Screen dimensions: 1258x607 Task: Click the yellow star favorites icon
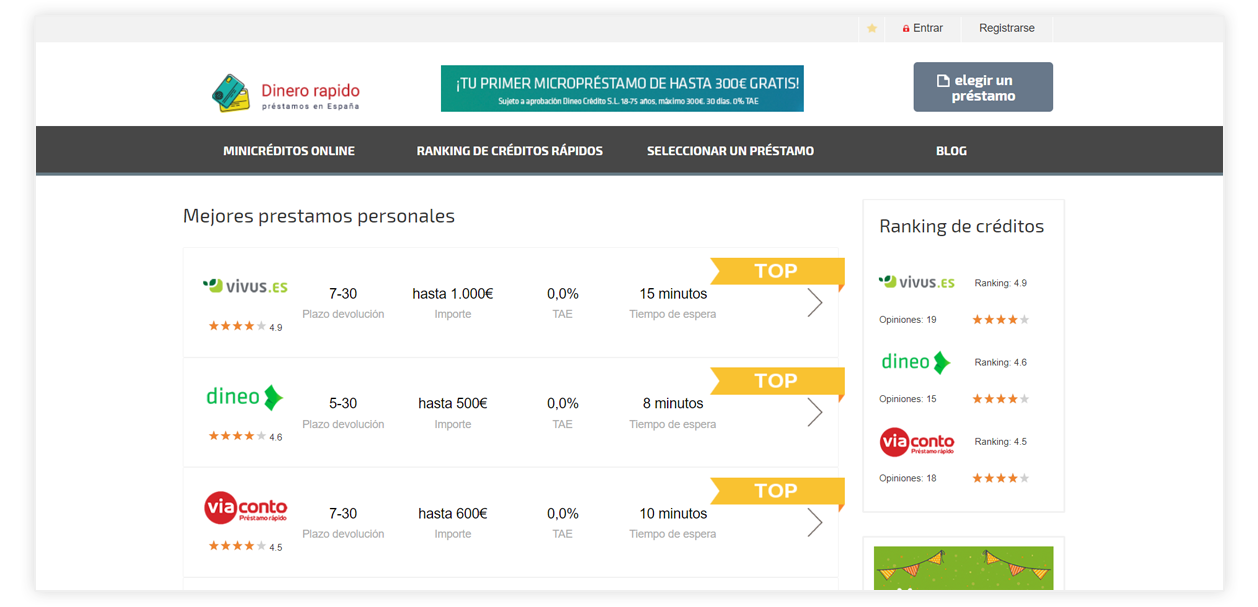(x=872, y=29)
